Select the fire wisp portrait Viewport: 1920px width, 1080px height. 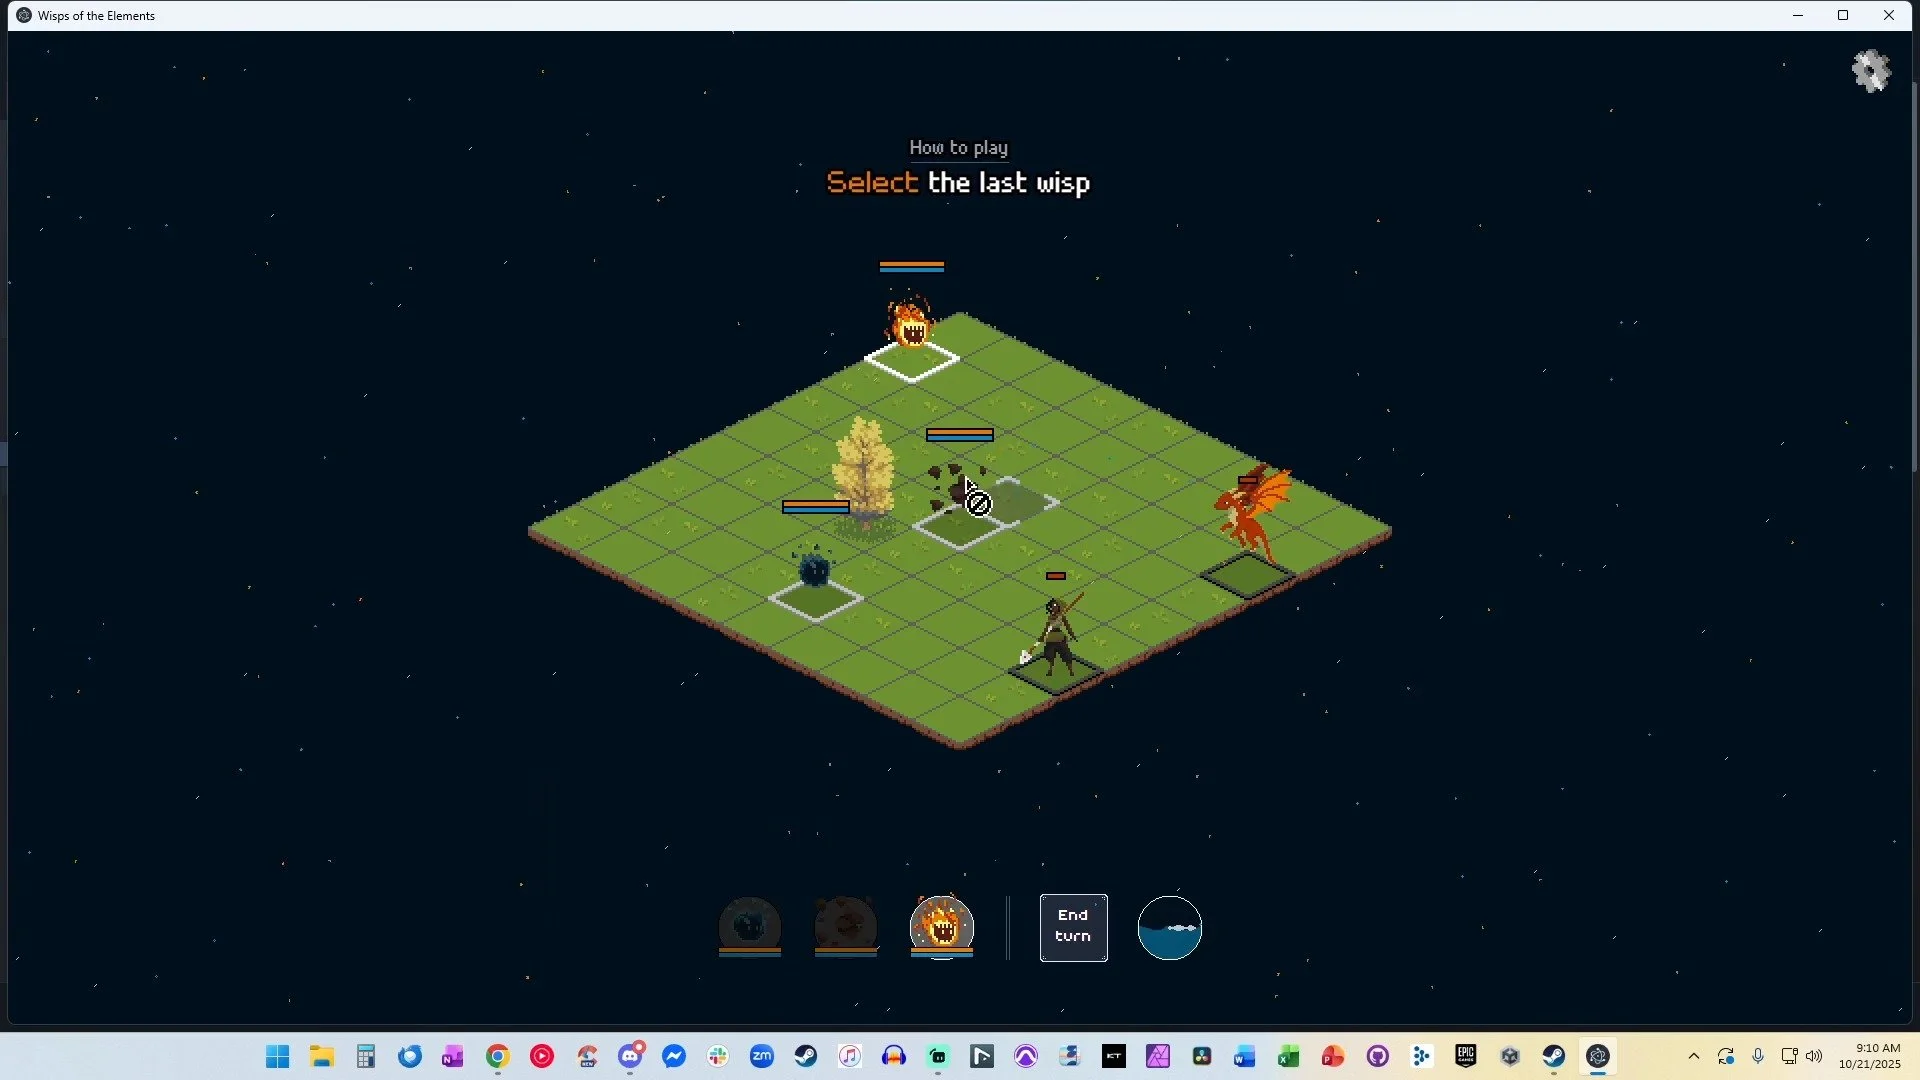(941, 925)
